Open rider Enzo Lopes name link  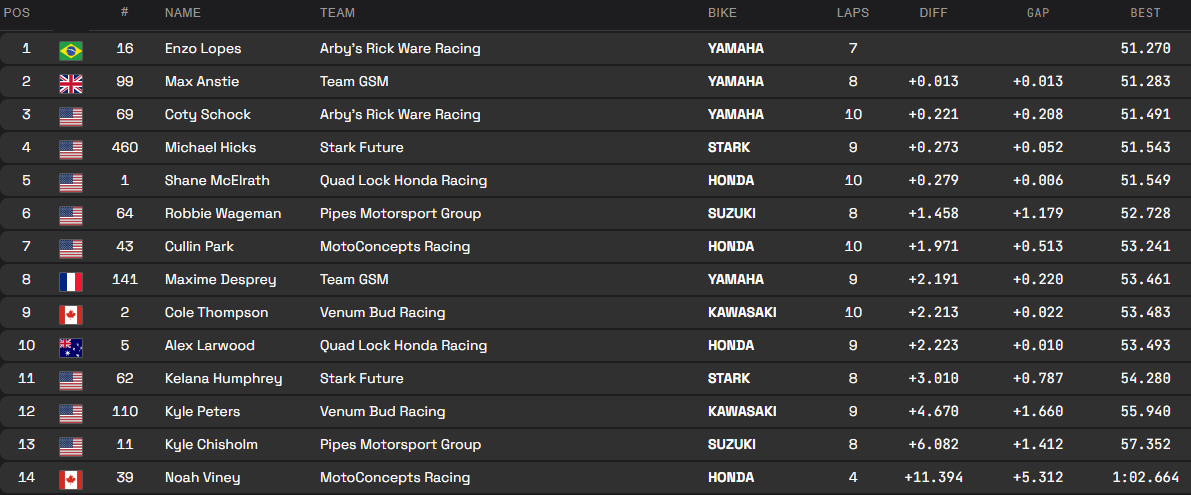pos(203,49)
